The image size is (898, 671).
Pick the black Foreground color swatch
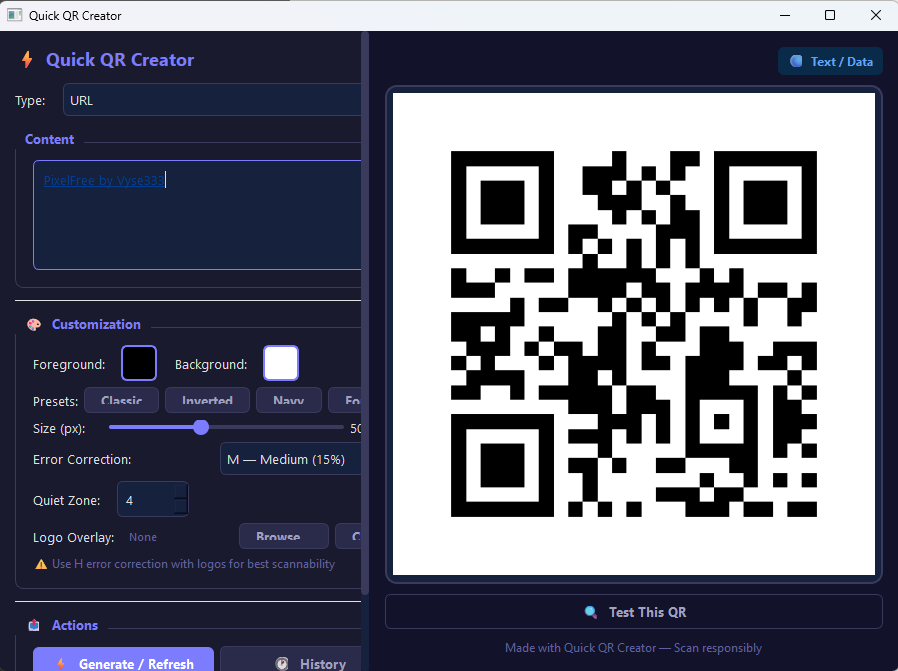point(139,363)
